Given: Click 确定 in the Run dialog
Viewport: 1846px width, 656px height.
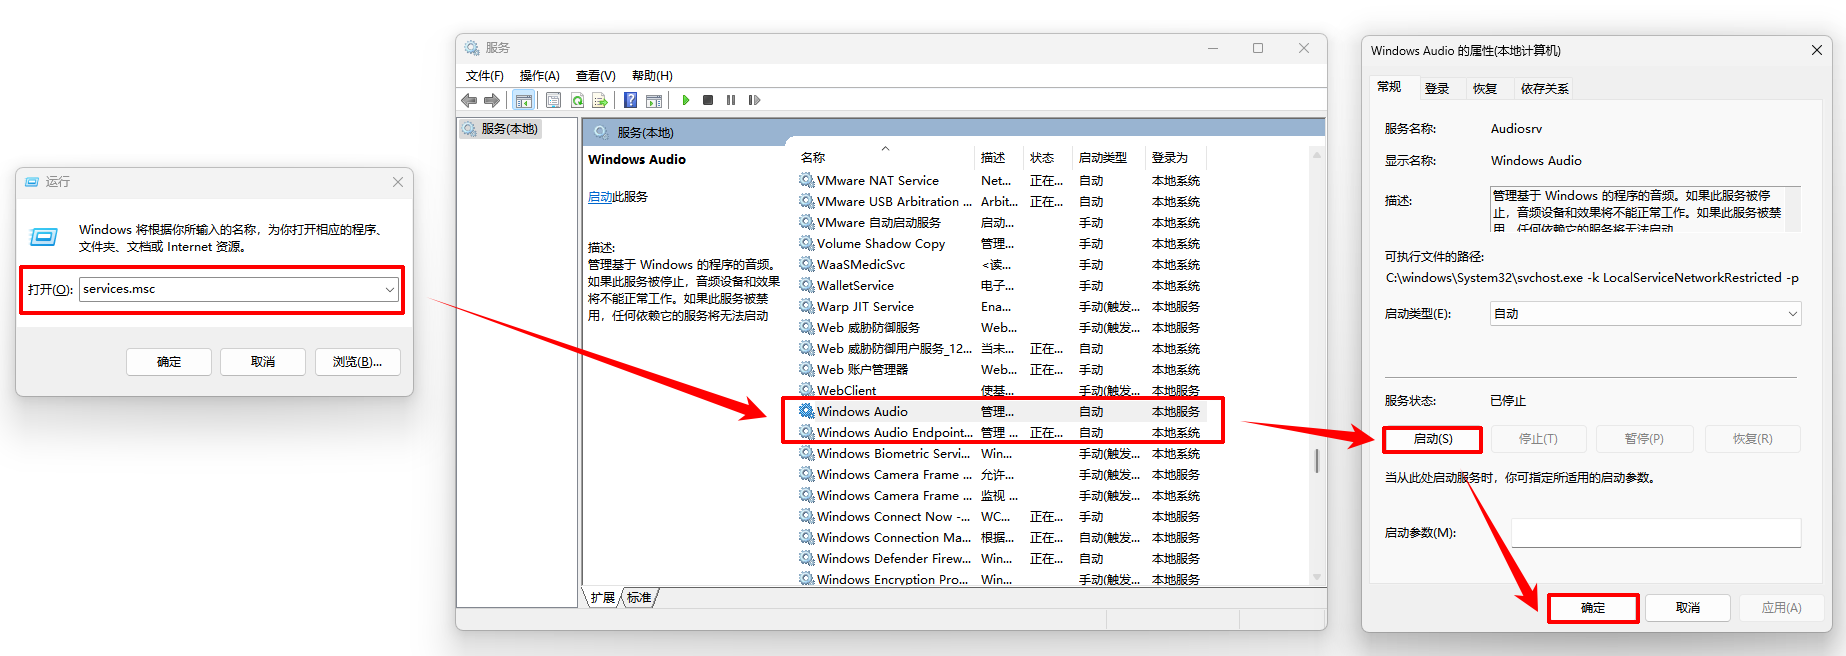Looking at the screenshot, I should point(169,362).
